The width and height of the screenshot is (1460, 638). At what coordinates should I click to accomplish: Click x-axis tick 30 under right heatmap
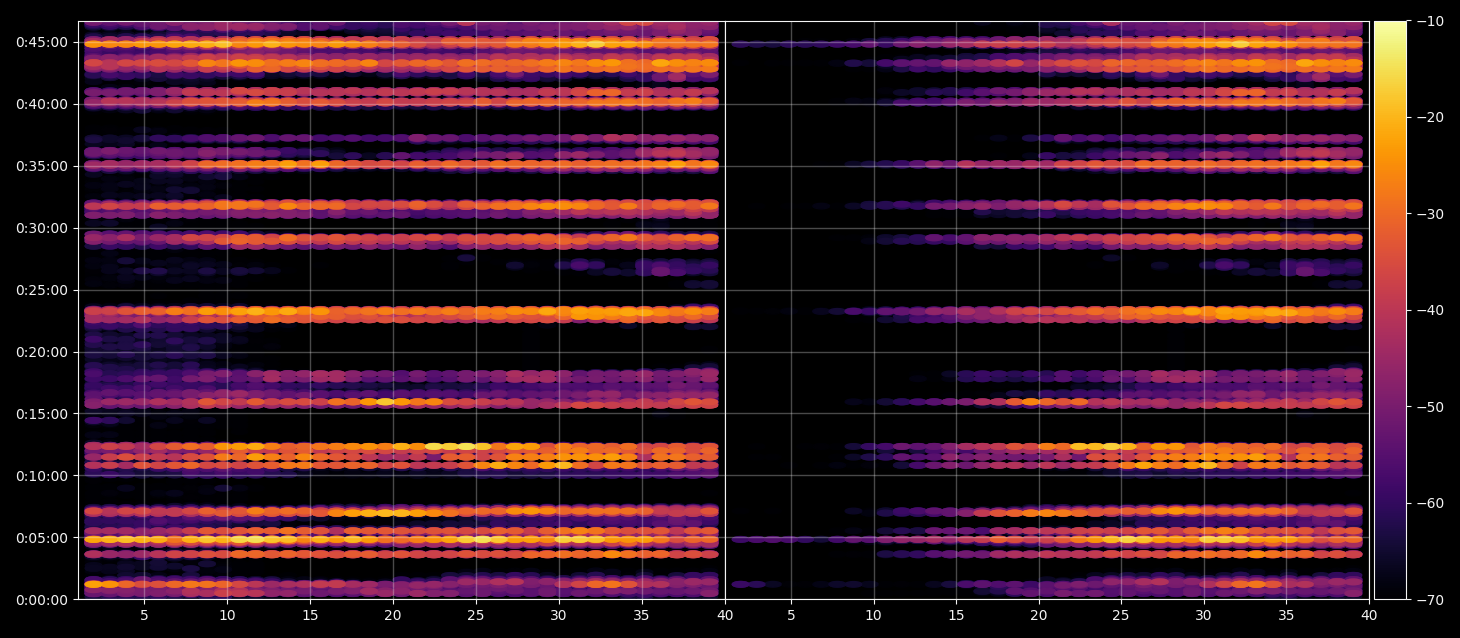pos(1204,615)
